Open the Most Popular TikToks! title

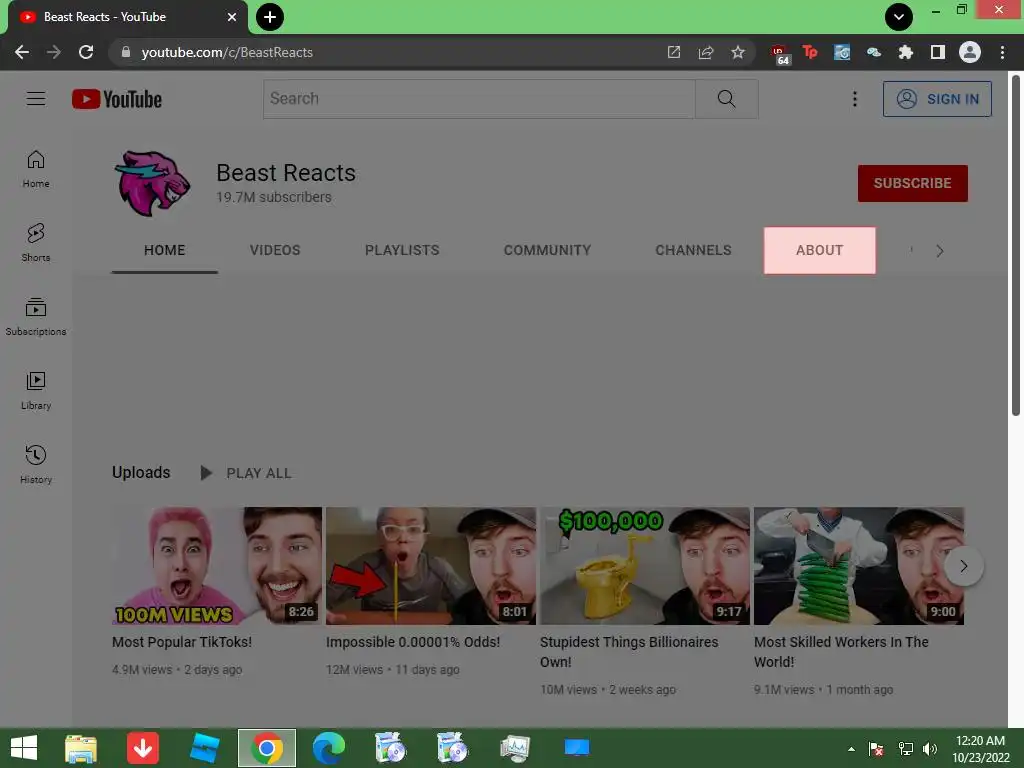coord(182,642)
